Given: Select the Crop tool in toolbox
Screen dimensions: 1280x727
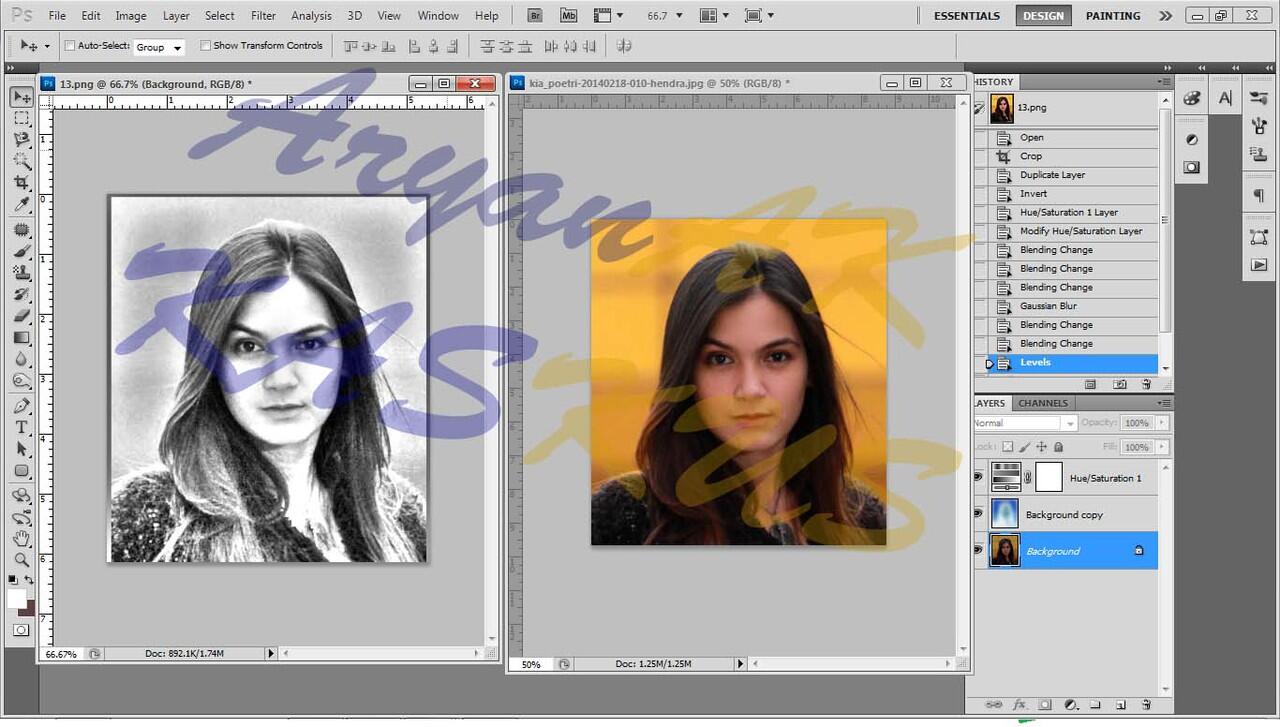Looking at the screenshot, I should click(x=21, y=183).
